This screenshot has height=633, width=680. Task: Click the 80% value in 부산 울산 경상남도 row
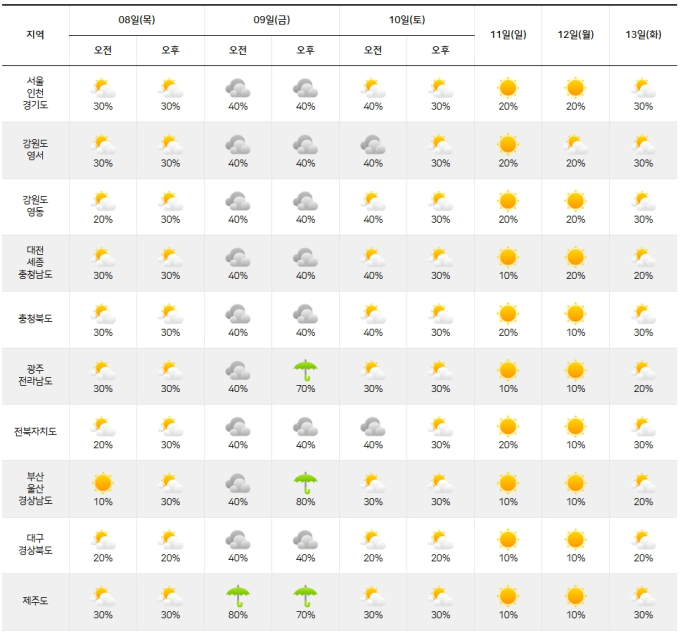[305, 502]
